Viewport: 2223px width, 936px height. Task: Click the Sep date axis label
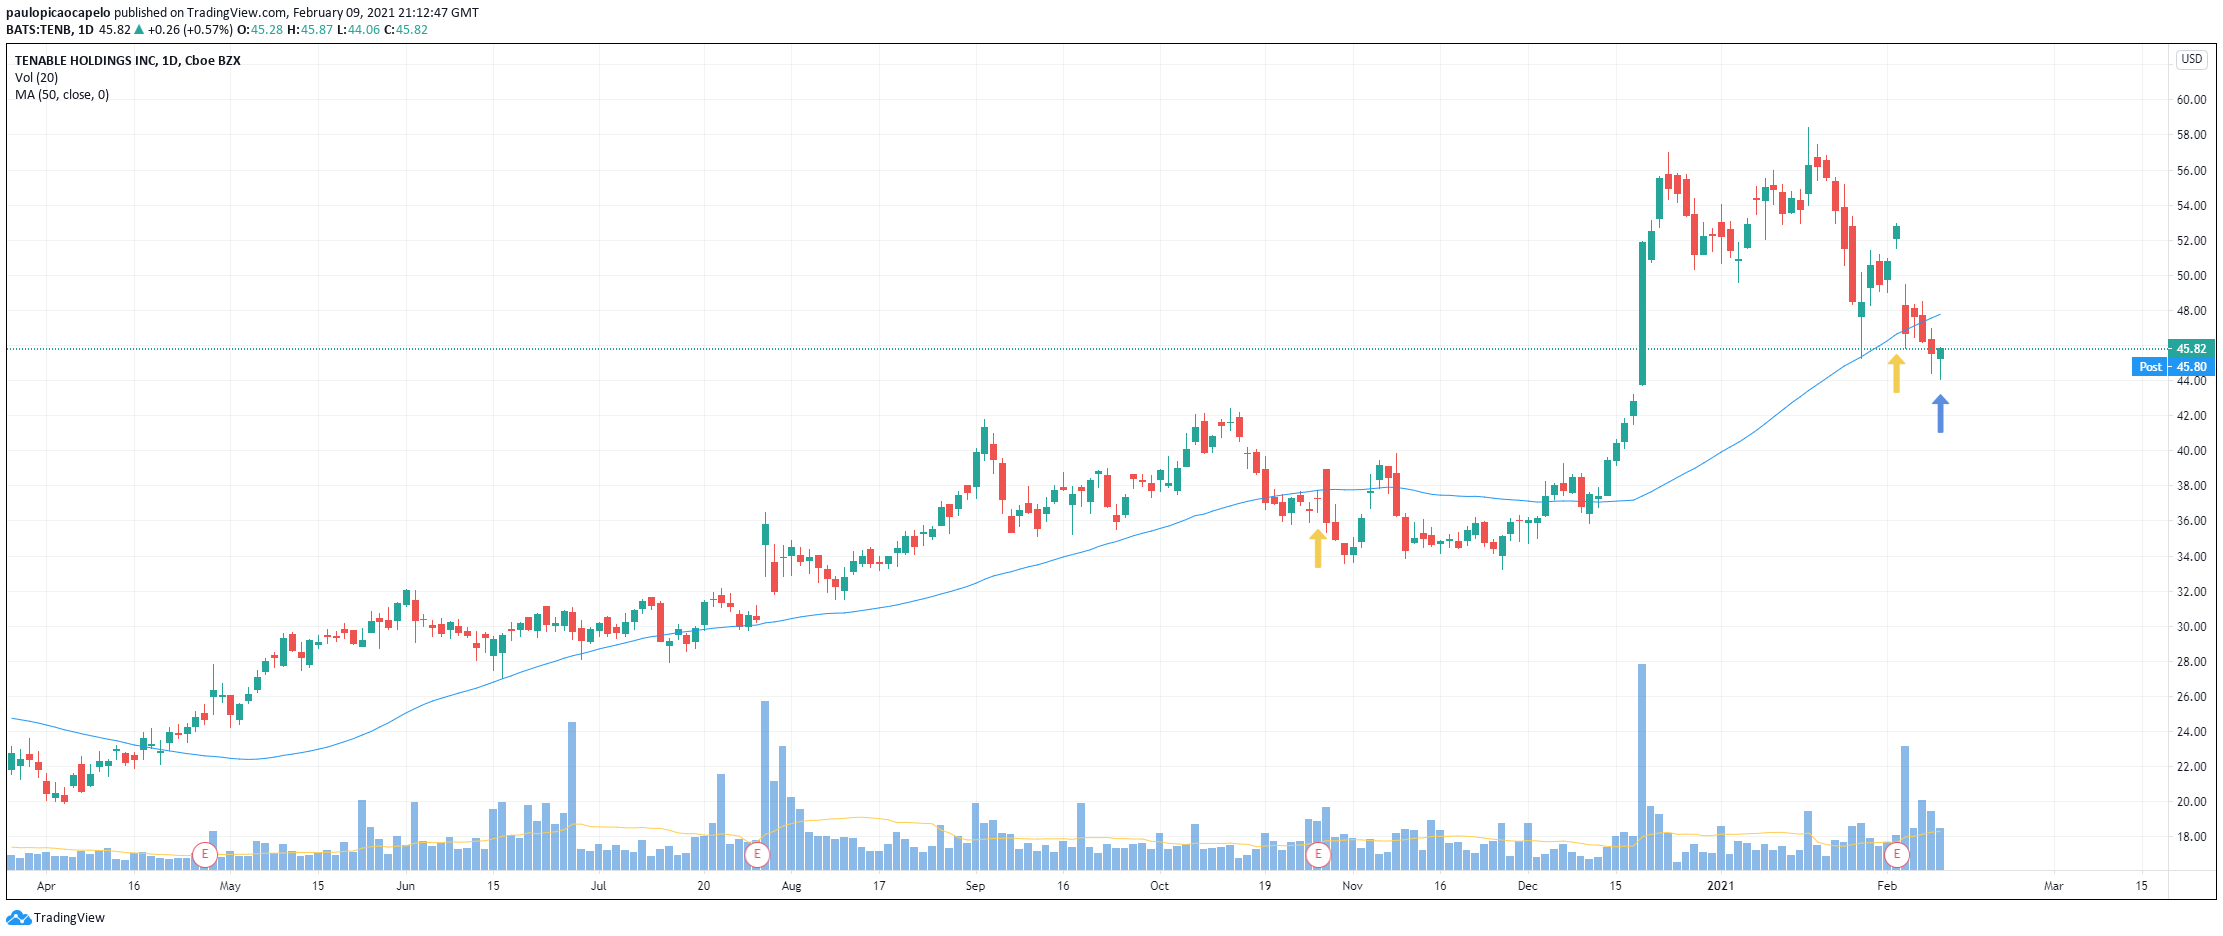coord(975,886)
